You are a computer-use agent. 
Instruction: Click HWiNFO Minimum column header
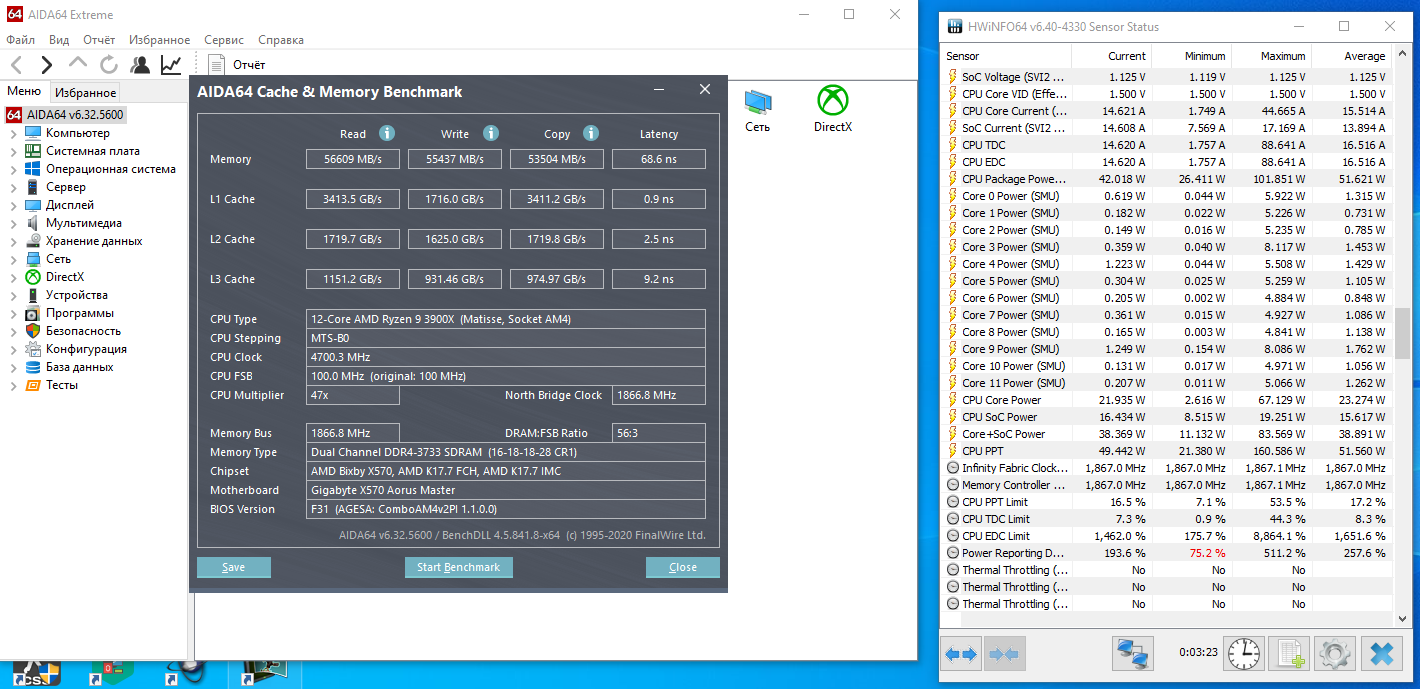1191,56
